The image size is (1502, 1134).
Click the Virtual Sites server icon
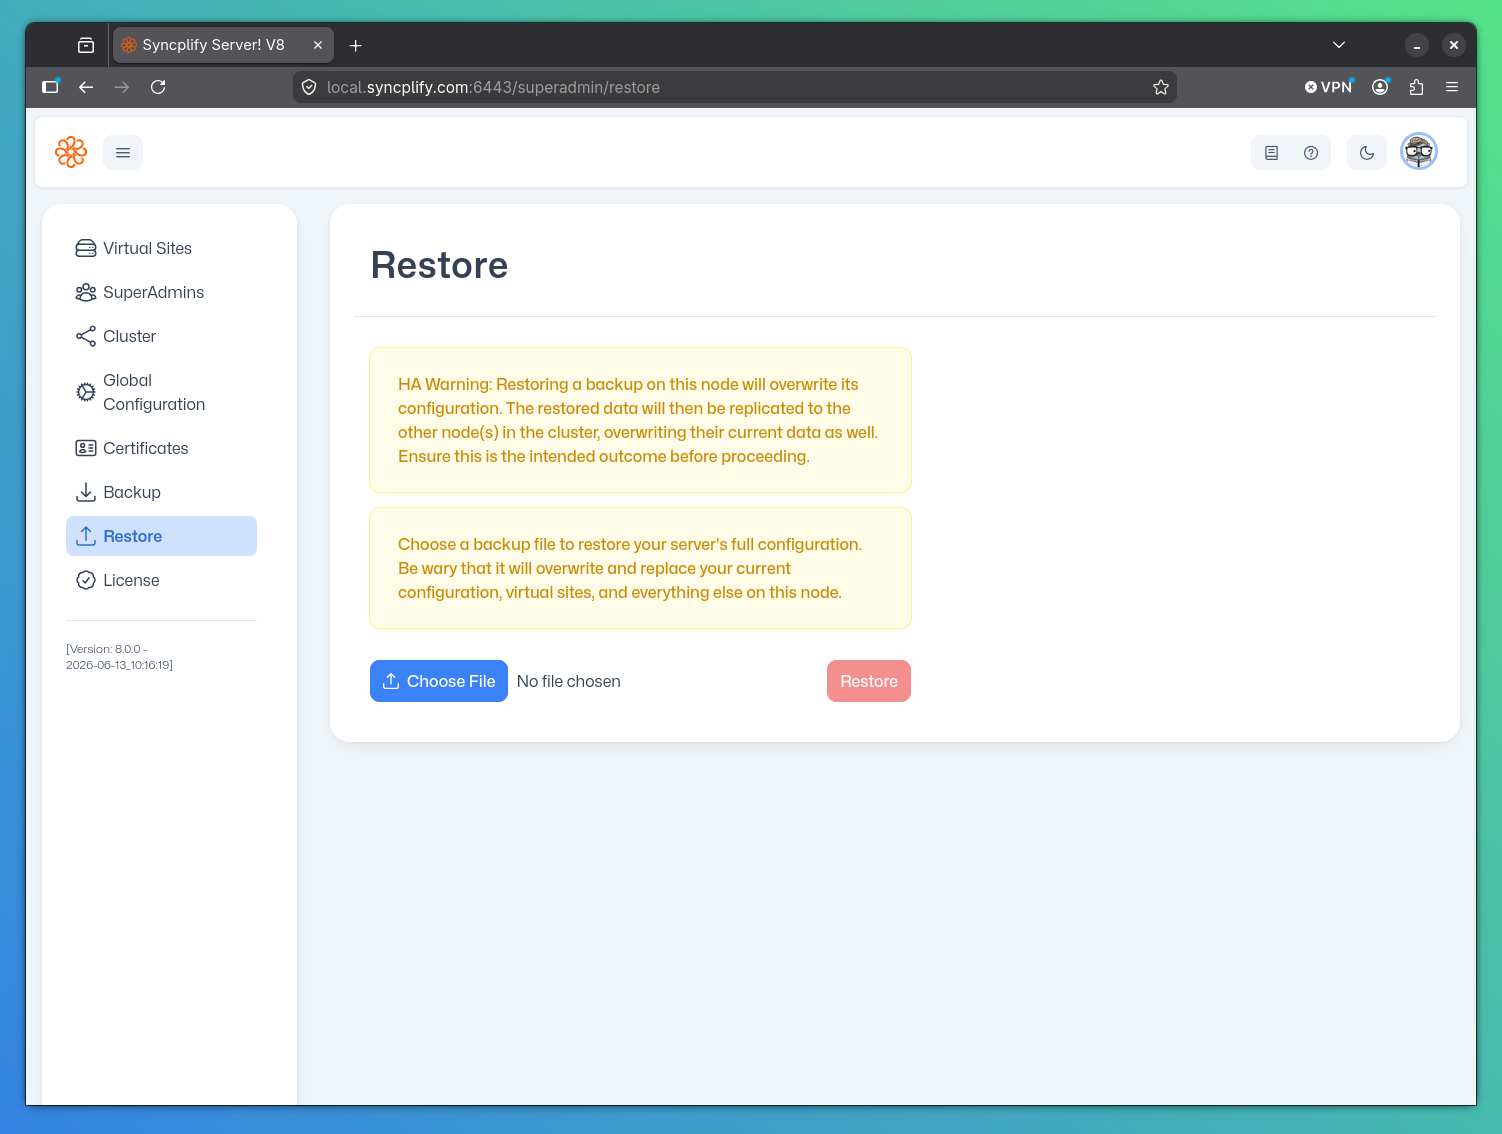coord(86,248)
